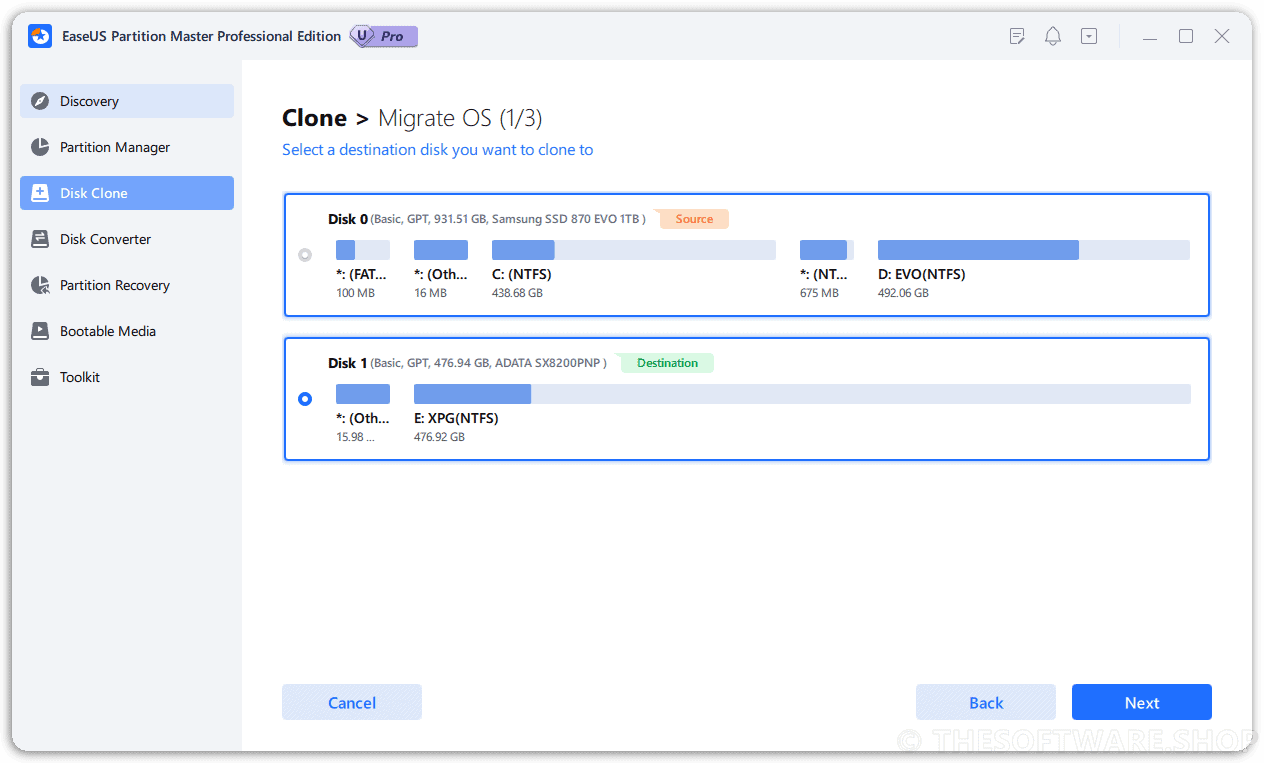This screenshot has width=1264, height=763.
Task: Click the 438.68 GB size text
Action: click(x=517, y=293)
